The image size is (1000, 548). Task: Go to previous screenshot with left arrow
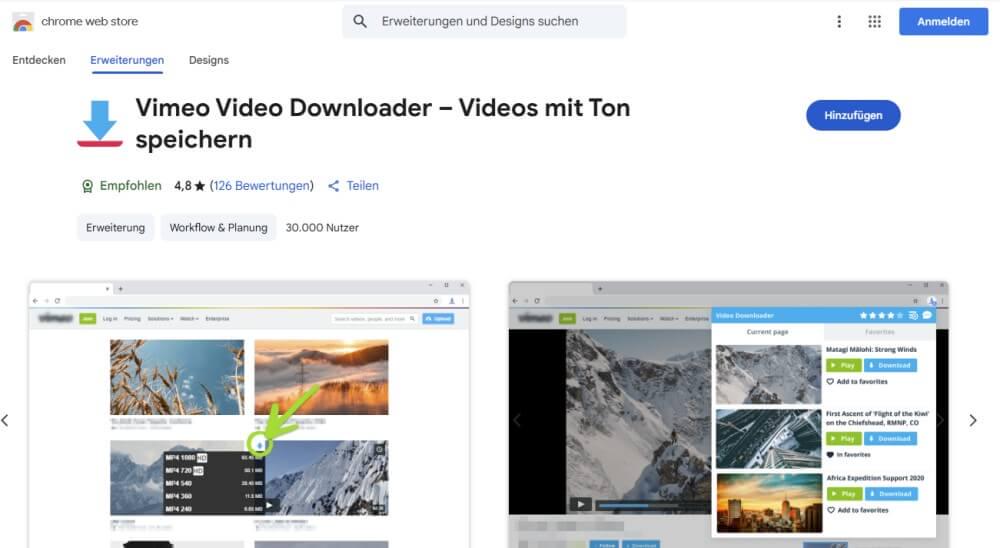coord(5,420)
